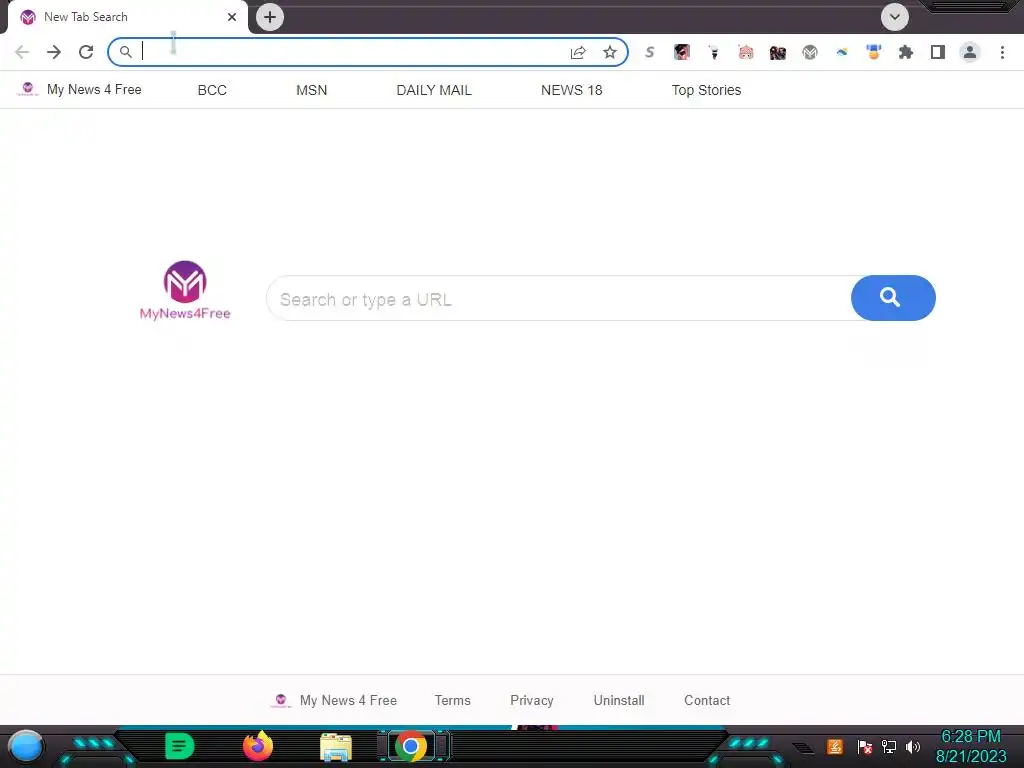Open the pink character extension icon
This screenshot has height=768, width=1024.
click(746, 52)
